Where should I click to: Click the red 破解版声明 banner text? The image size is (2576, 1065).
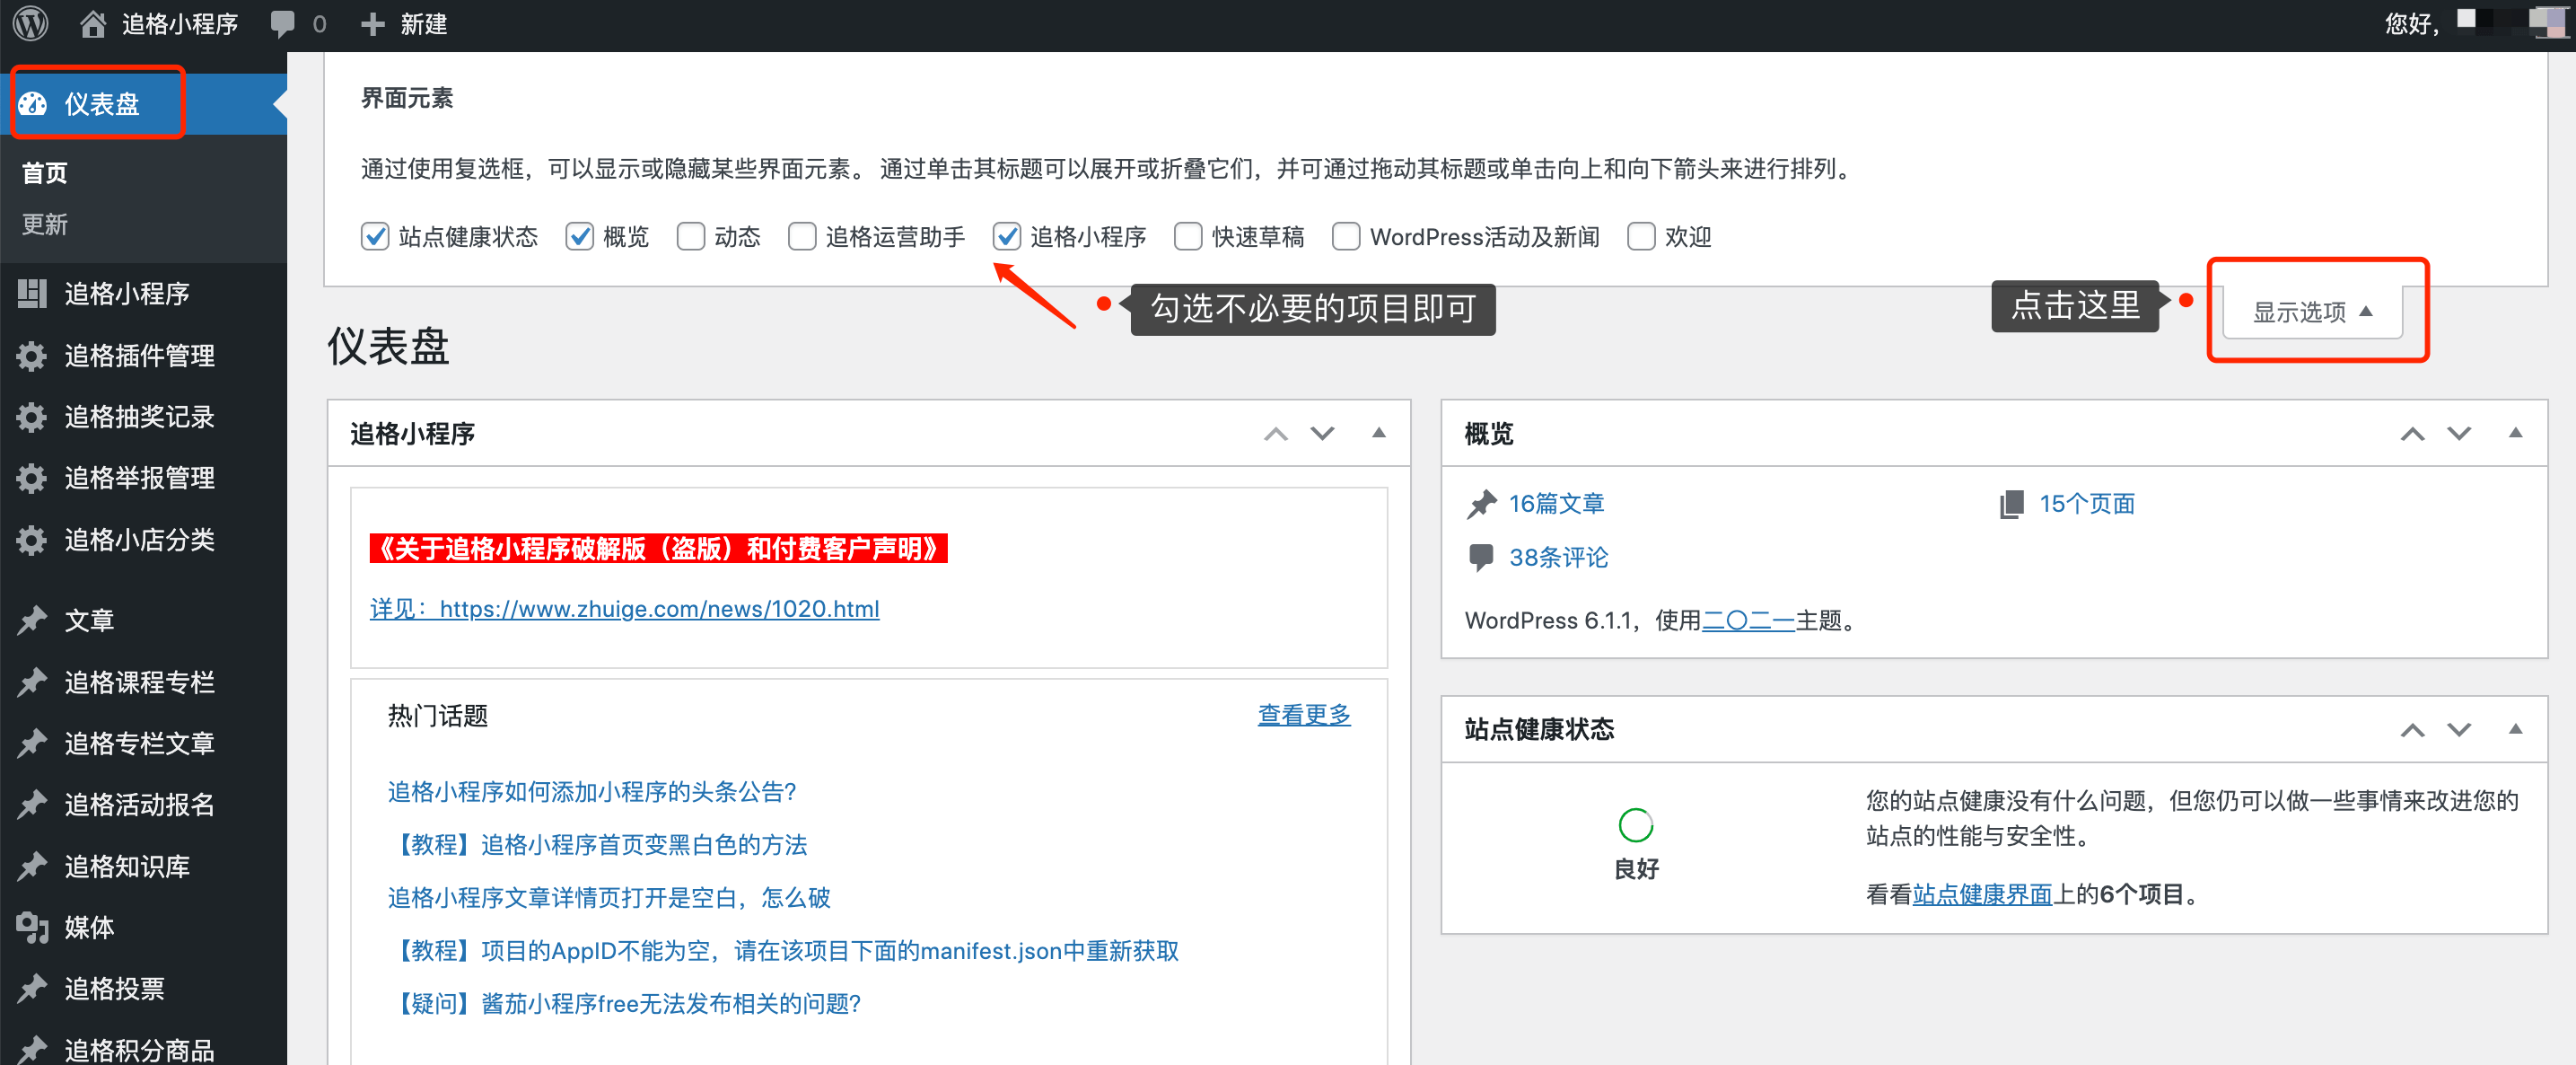[659, 549]
